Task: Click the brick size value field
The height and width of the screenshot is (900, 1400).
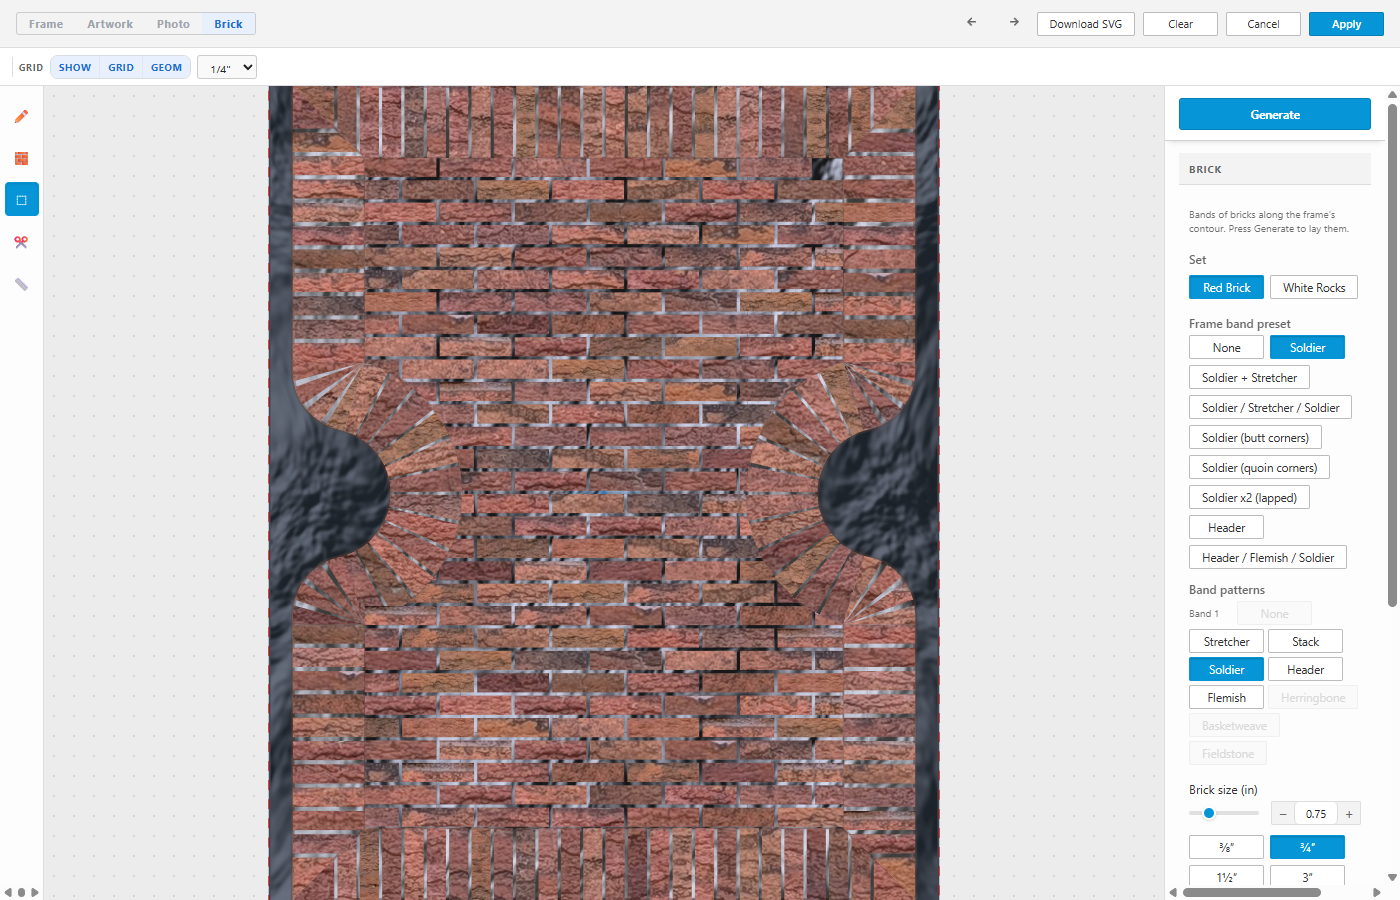Action: click(x=1316, y=814)
